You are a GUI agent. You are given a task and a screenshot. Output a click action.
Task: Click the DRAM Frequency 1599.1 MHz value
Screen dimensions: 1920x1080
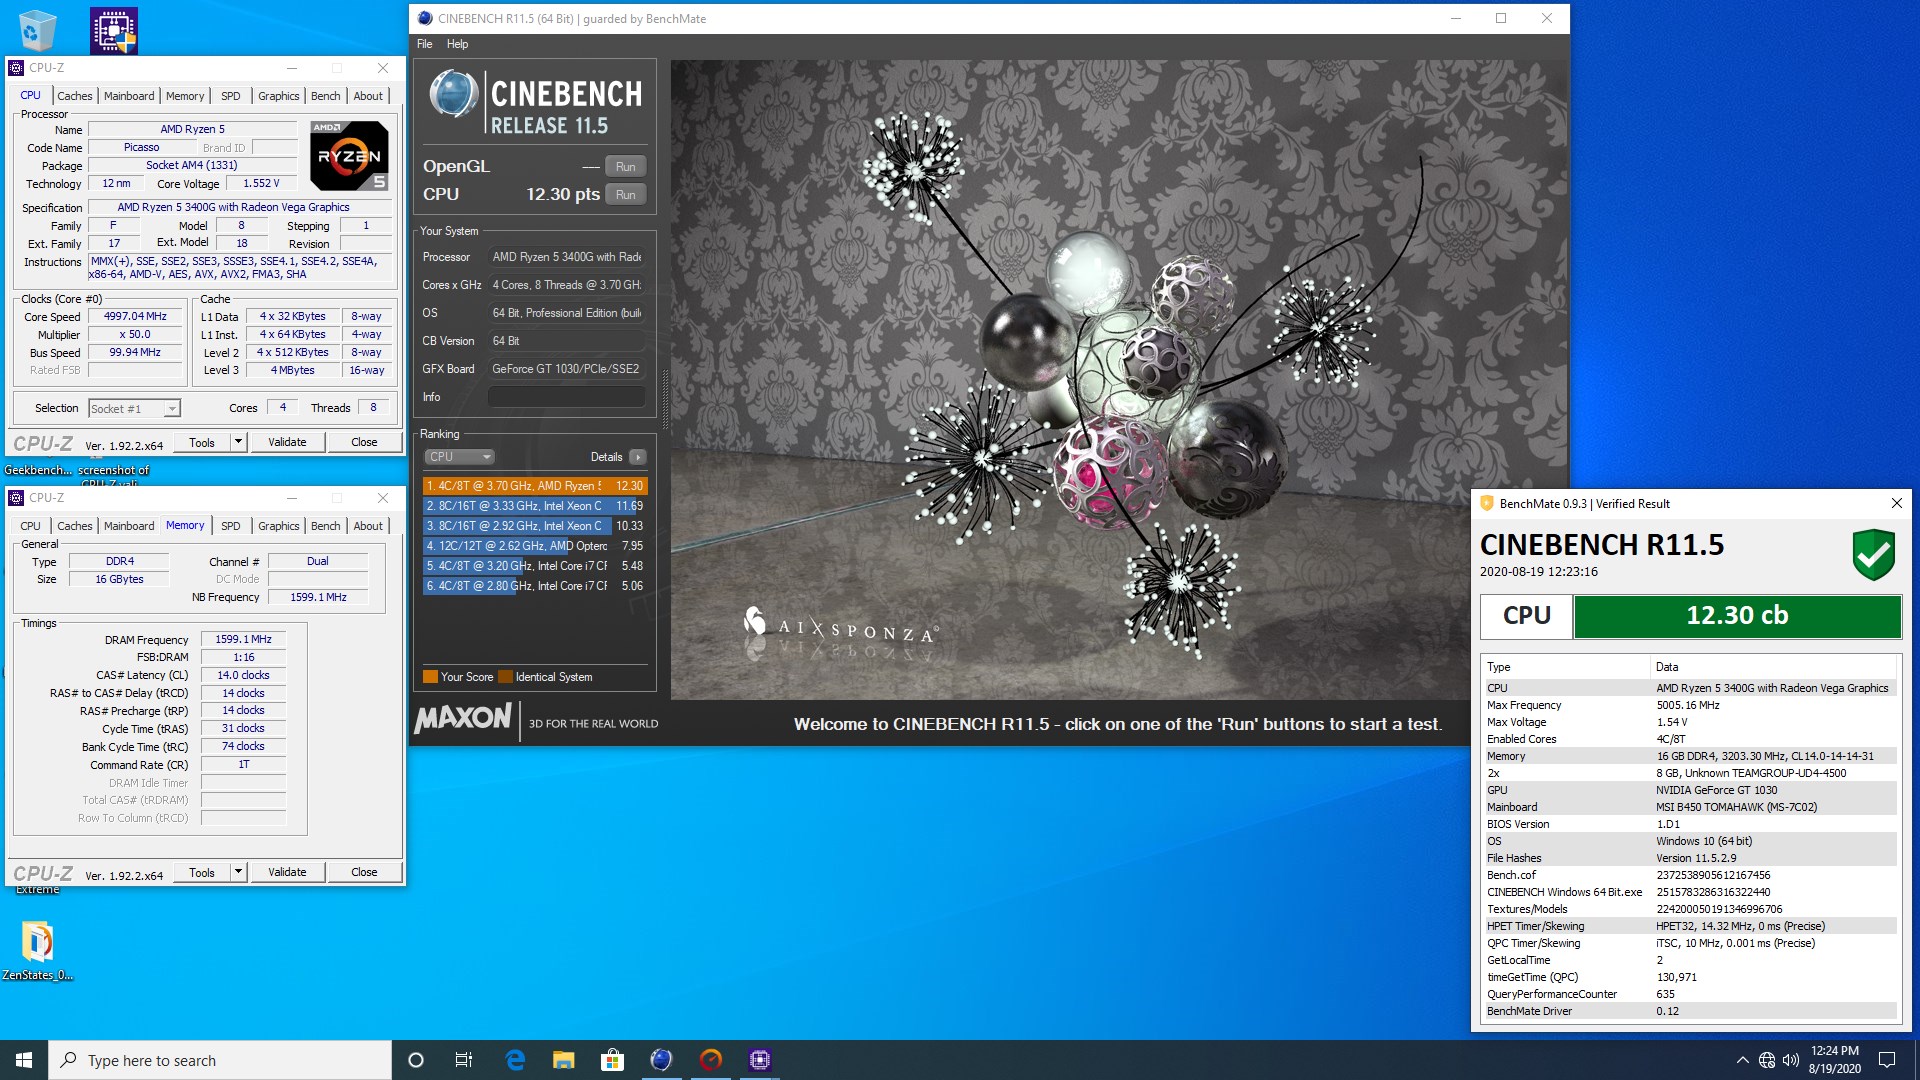pos(243,639)
